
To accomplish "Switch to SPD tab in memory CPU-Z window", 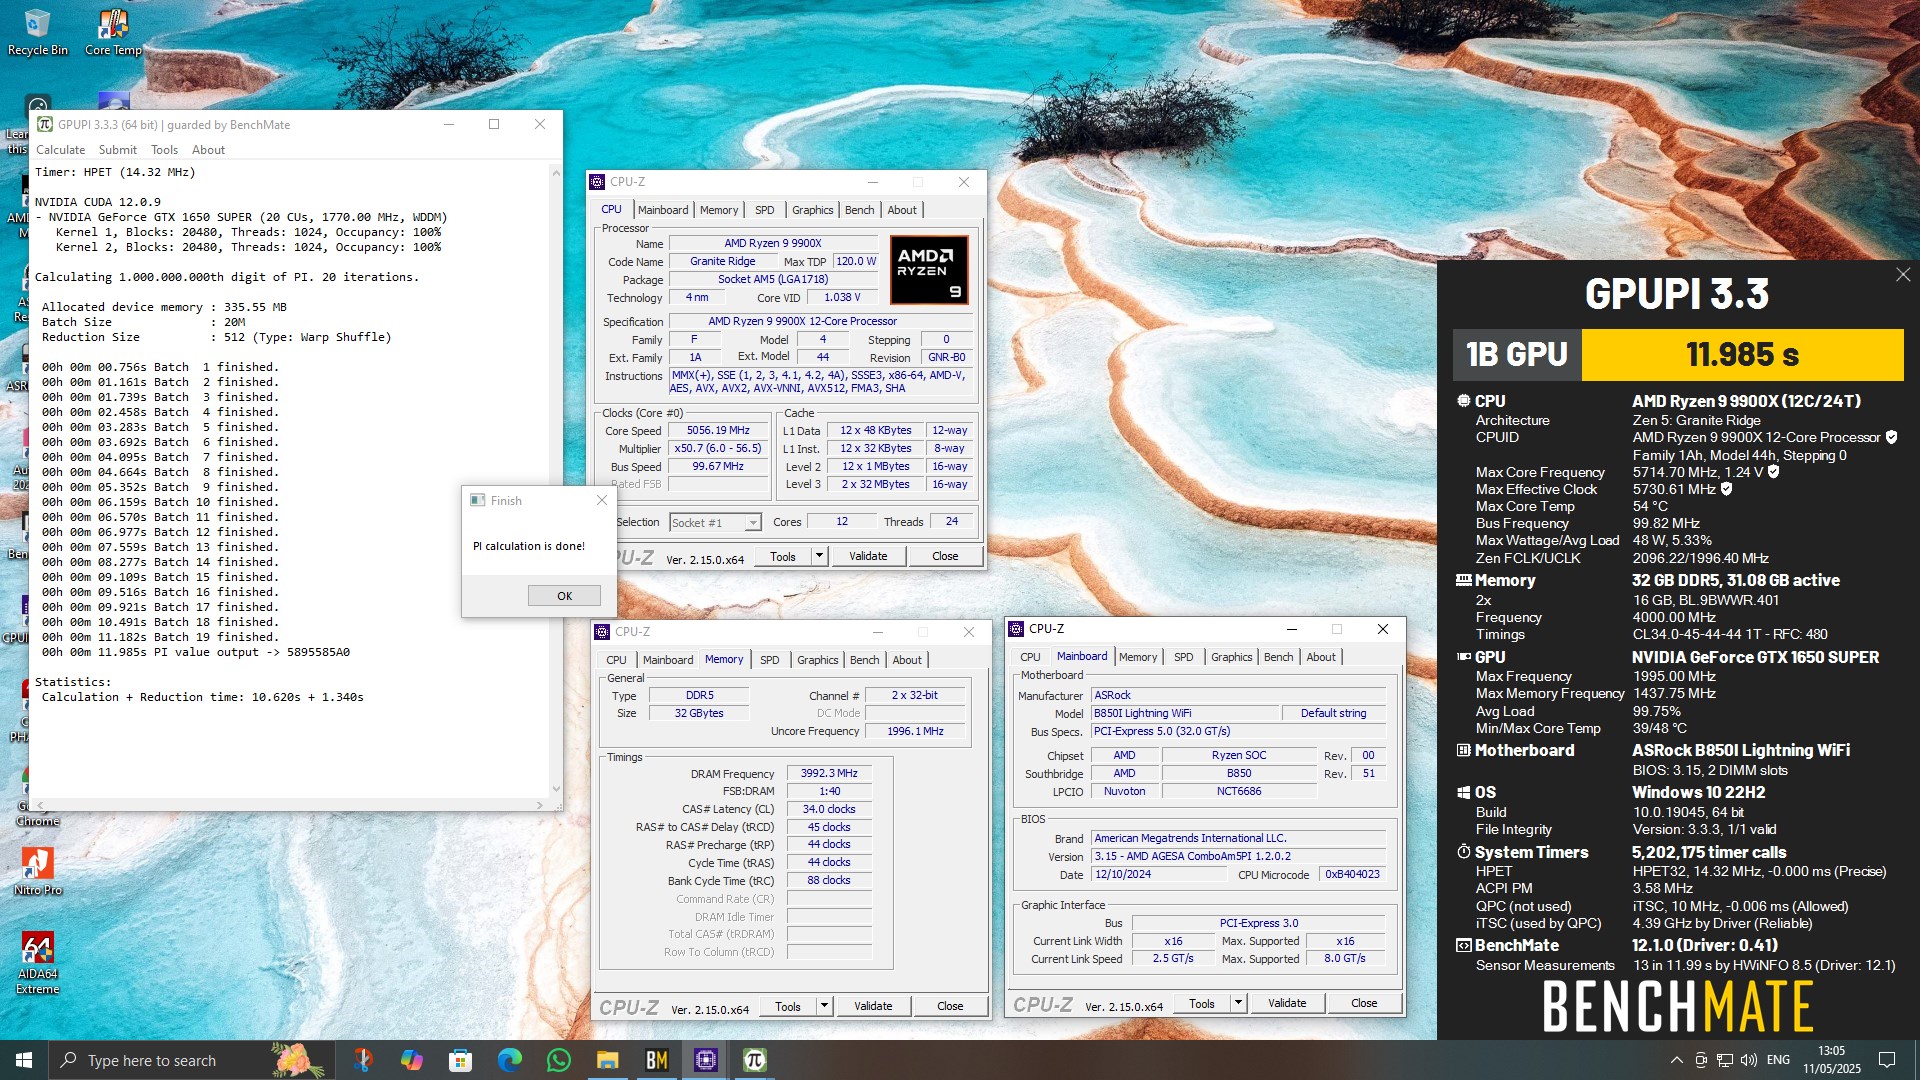I will [769, 660].
